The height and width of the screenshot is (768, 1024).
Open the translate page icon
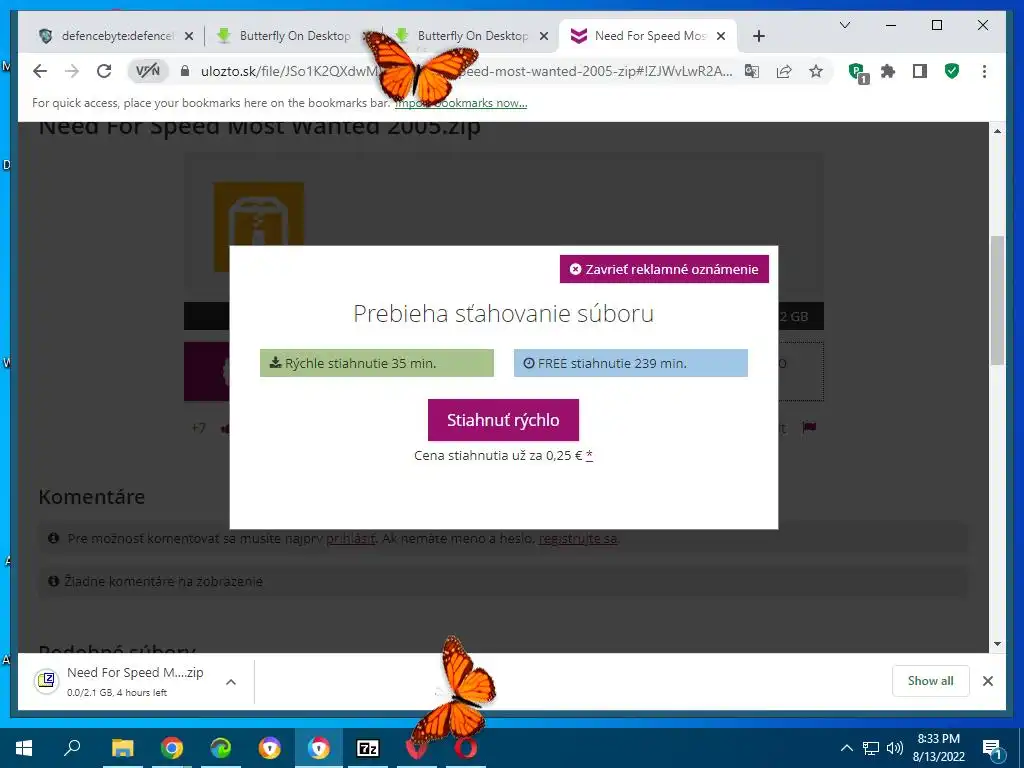tap(752, 71)
